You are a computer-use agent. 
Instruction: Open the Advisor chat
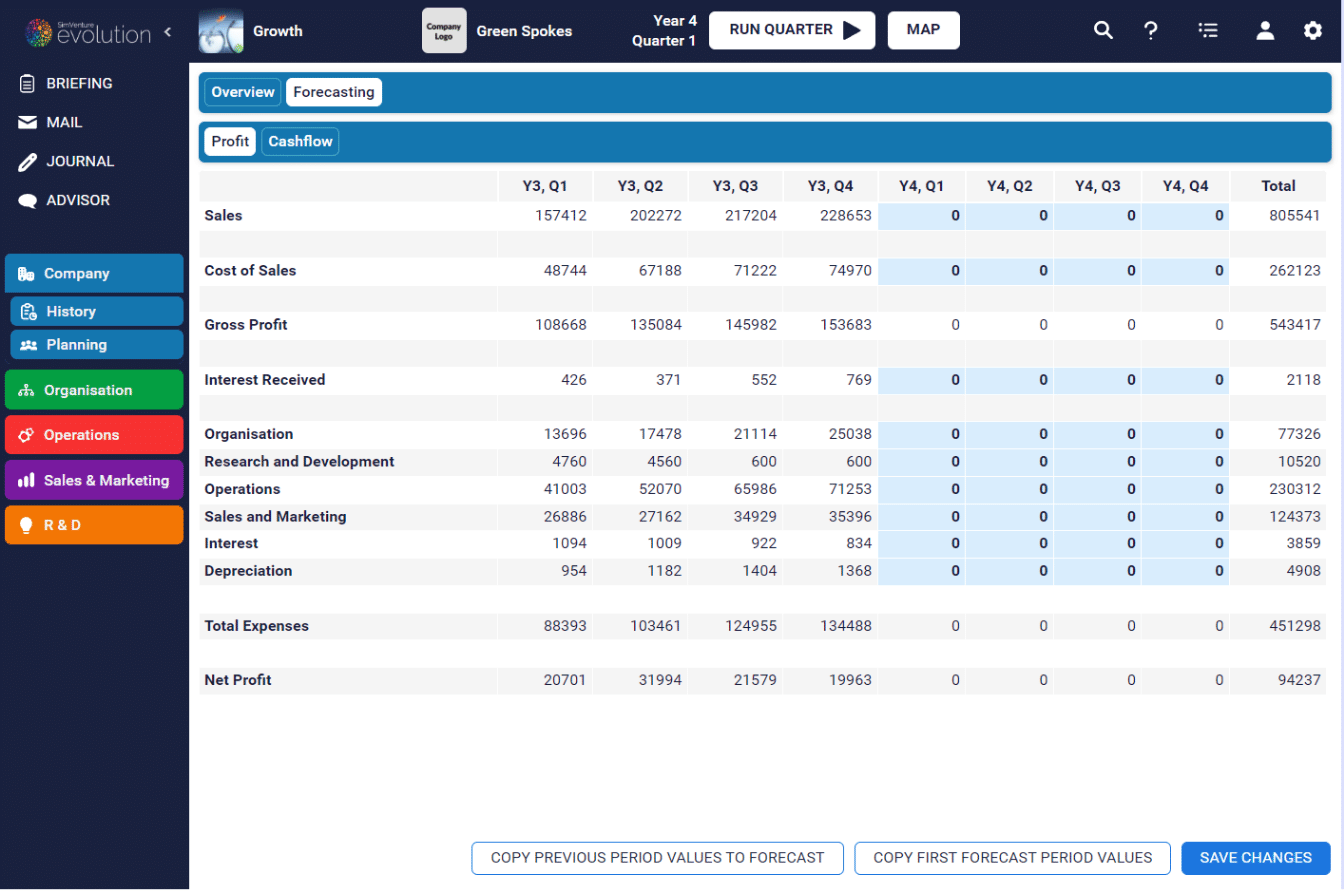click(x=77, y=201)
